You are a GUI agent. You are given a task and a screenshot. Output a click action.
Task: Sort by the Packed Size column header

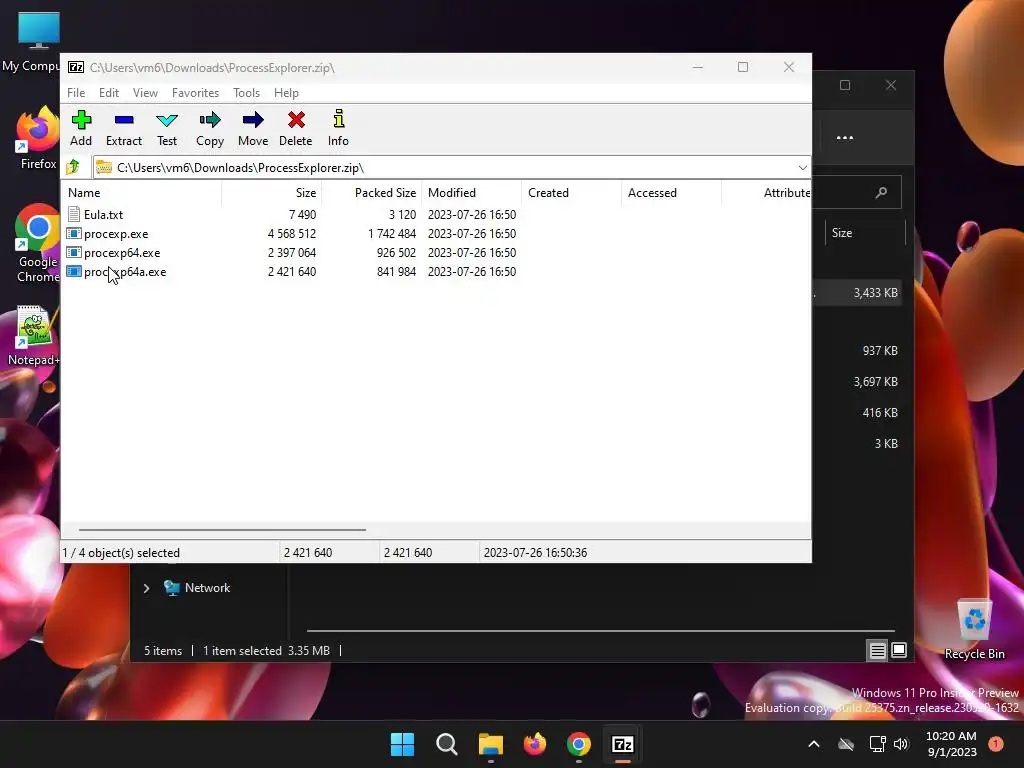tap(372, 193)
